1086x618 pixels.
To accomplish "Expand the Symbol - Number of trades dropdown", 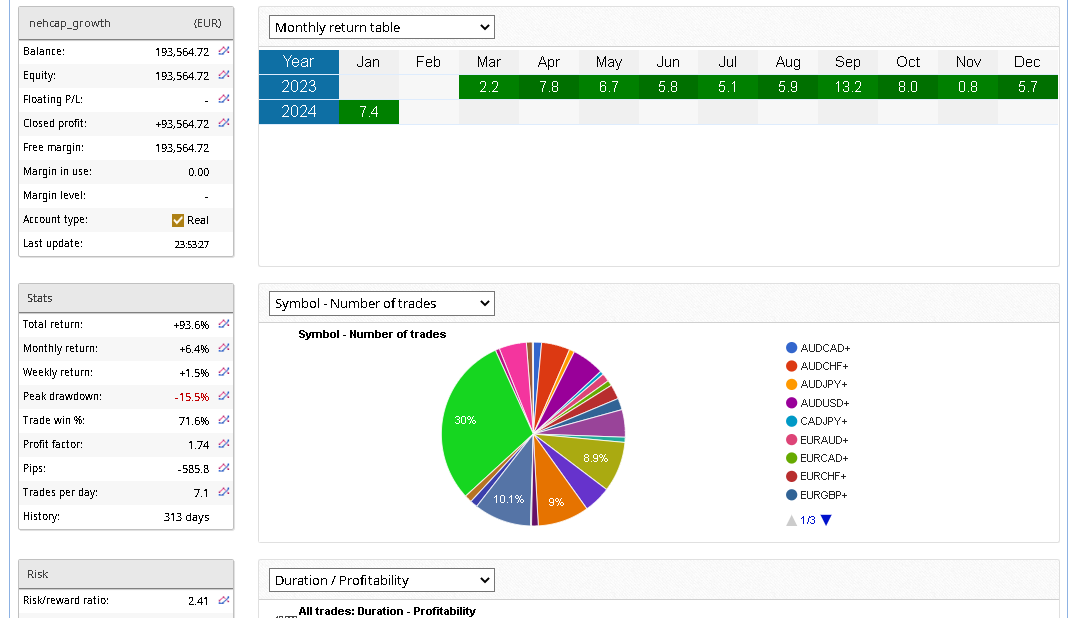I will 382,303.
